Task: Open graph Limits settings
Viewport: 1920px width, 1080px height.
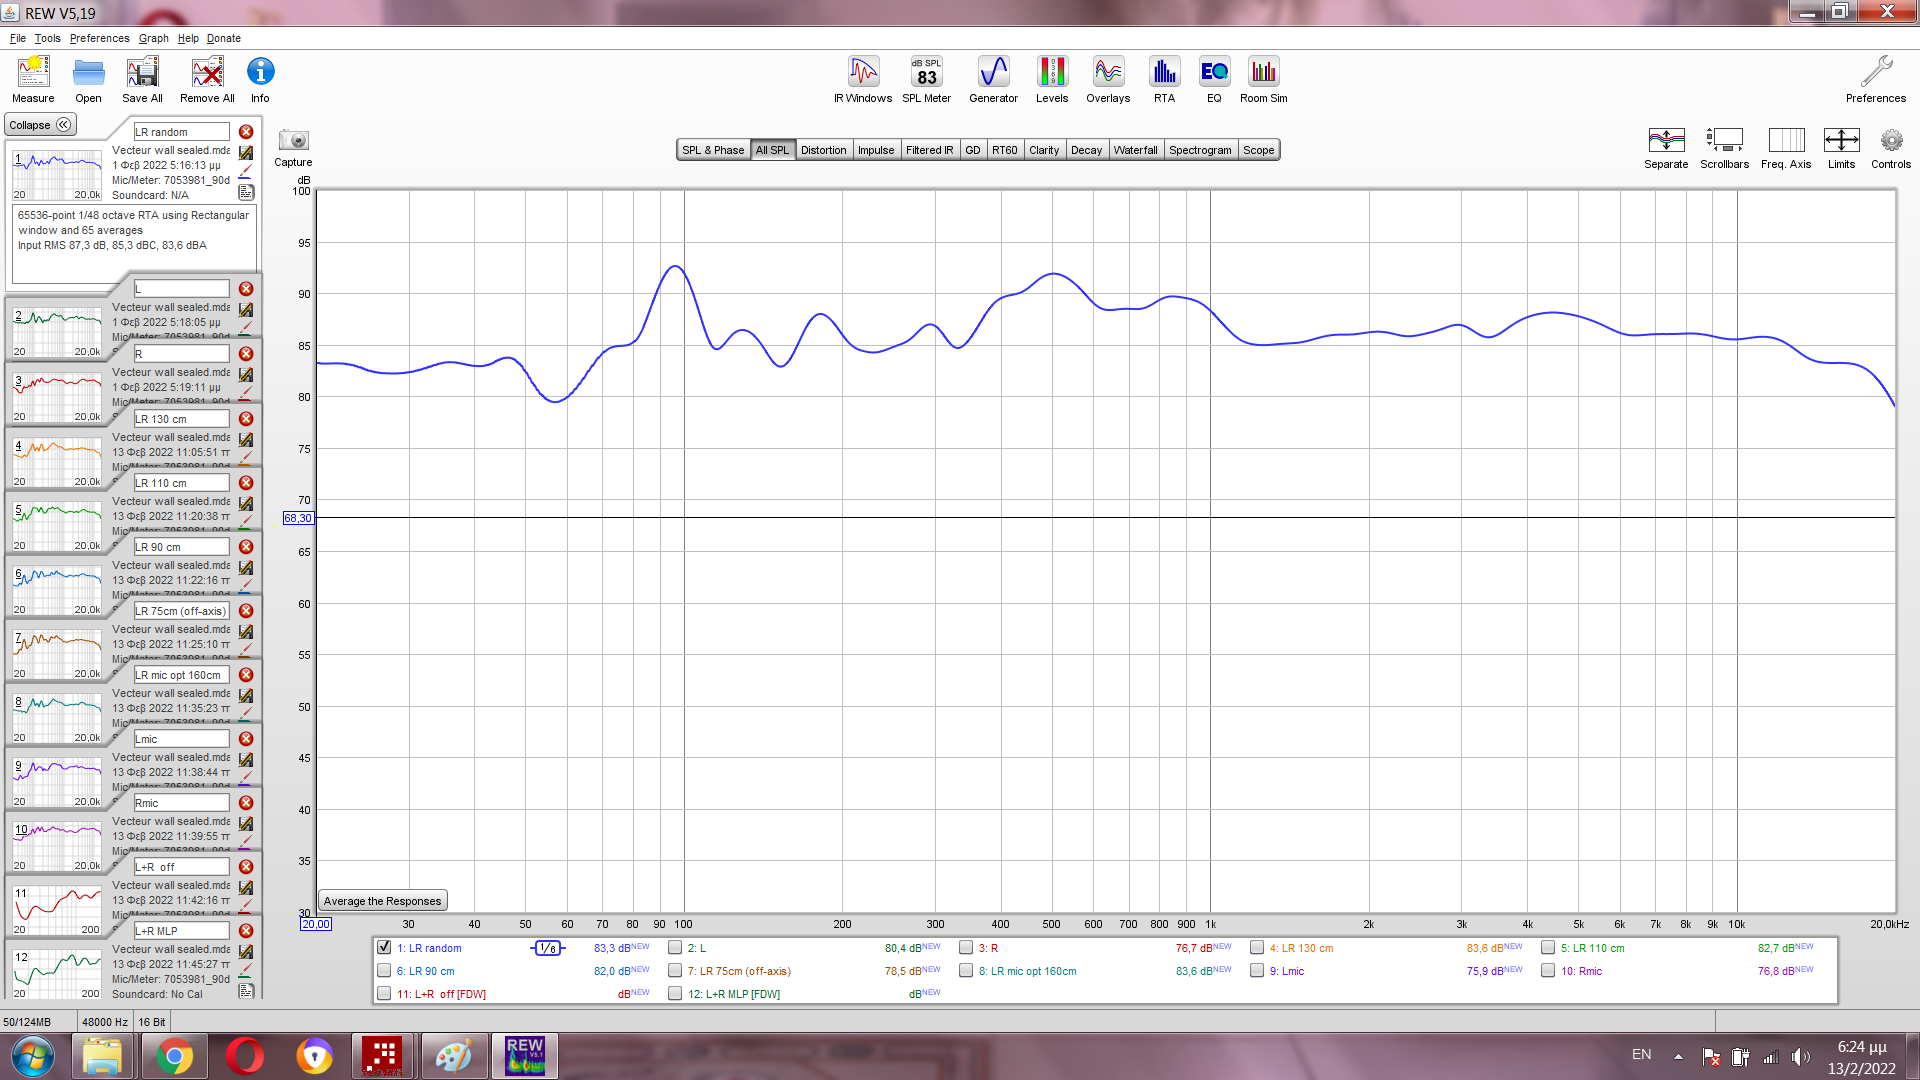Action: pyautogui.click(x=1841, y=147)
